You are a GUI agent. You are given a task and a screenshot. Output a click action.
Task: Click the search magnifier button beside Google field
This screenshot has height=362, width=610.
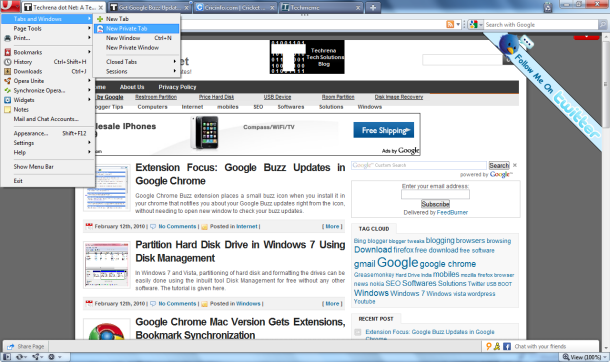coord(603,24)
